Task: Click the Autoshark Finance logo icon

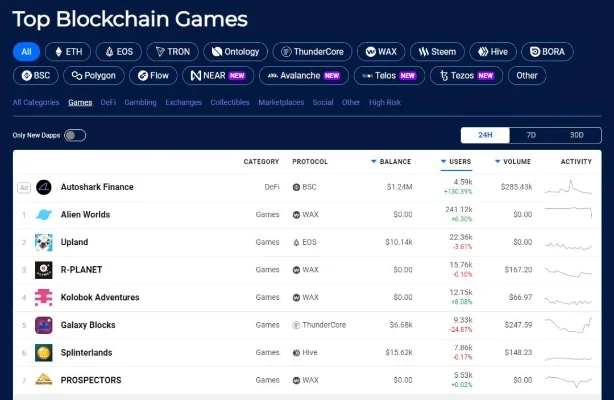Action: click(44, 187)
